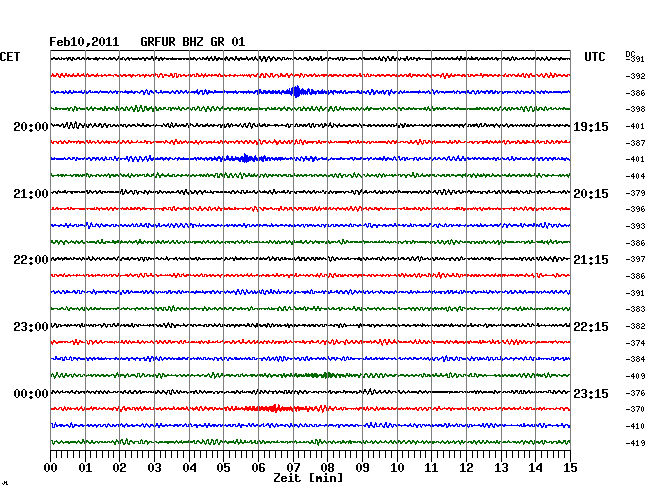This screenshot has height=494, width=650.
Task: Click the x-axis minute label 07
Action: pos(293,468)
